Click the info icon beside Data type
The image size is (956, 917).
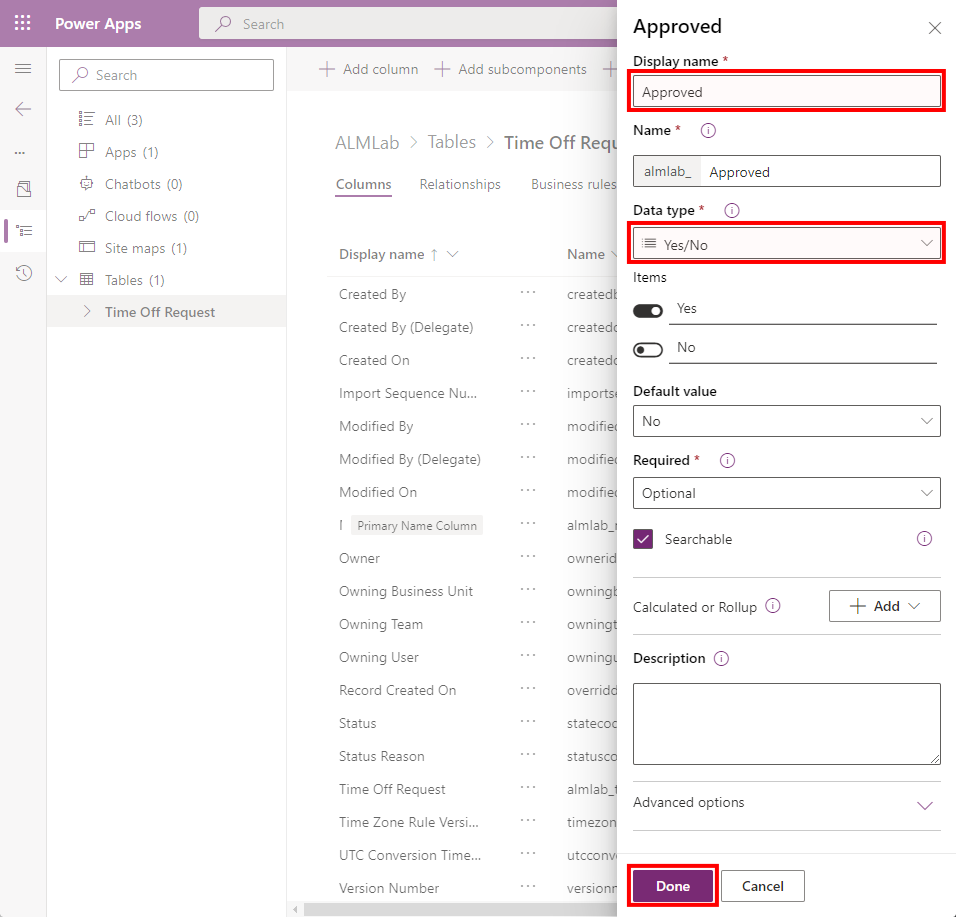click(x=731, y=210)
